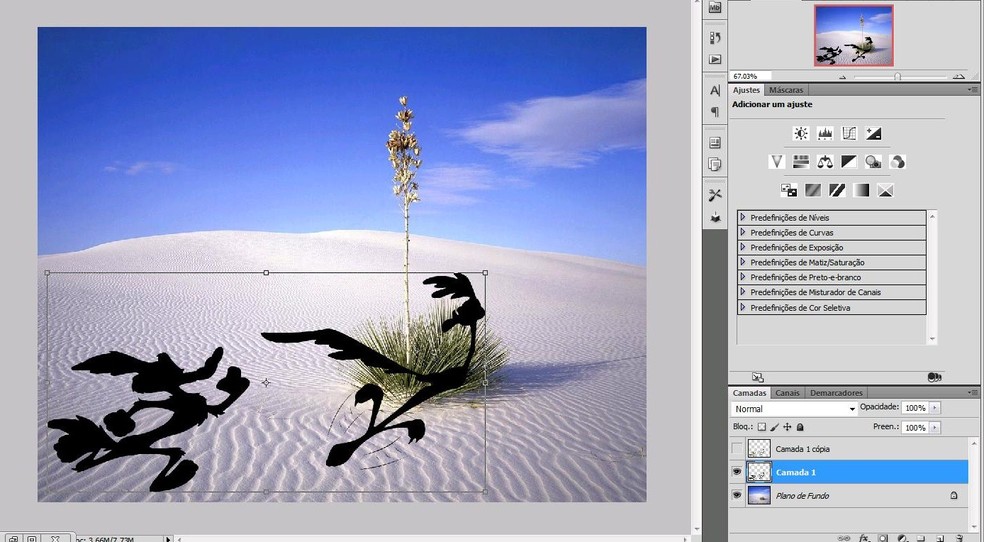Add a Gradient Map adjustment
This screenshot has height=542, width=984.
coord(861,190)
